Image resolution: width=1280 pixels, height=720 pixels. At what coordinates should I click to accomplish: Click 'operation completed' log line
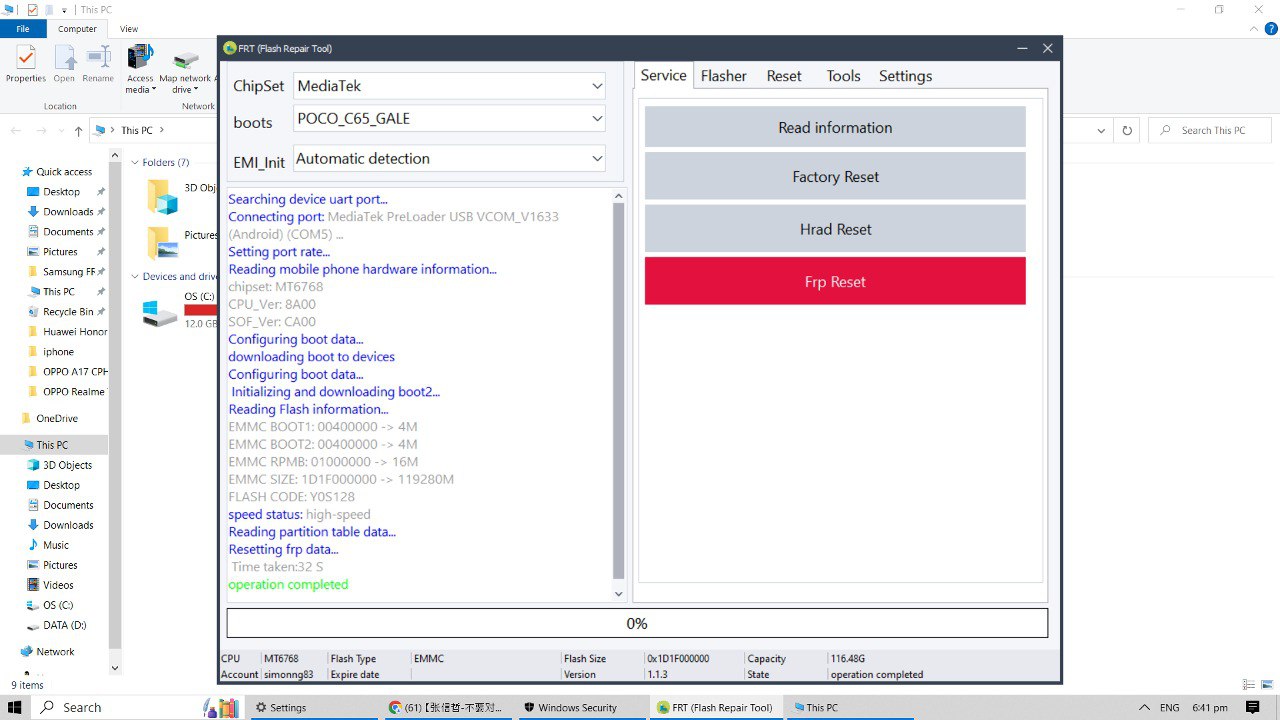288,584
